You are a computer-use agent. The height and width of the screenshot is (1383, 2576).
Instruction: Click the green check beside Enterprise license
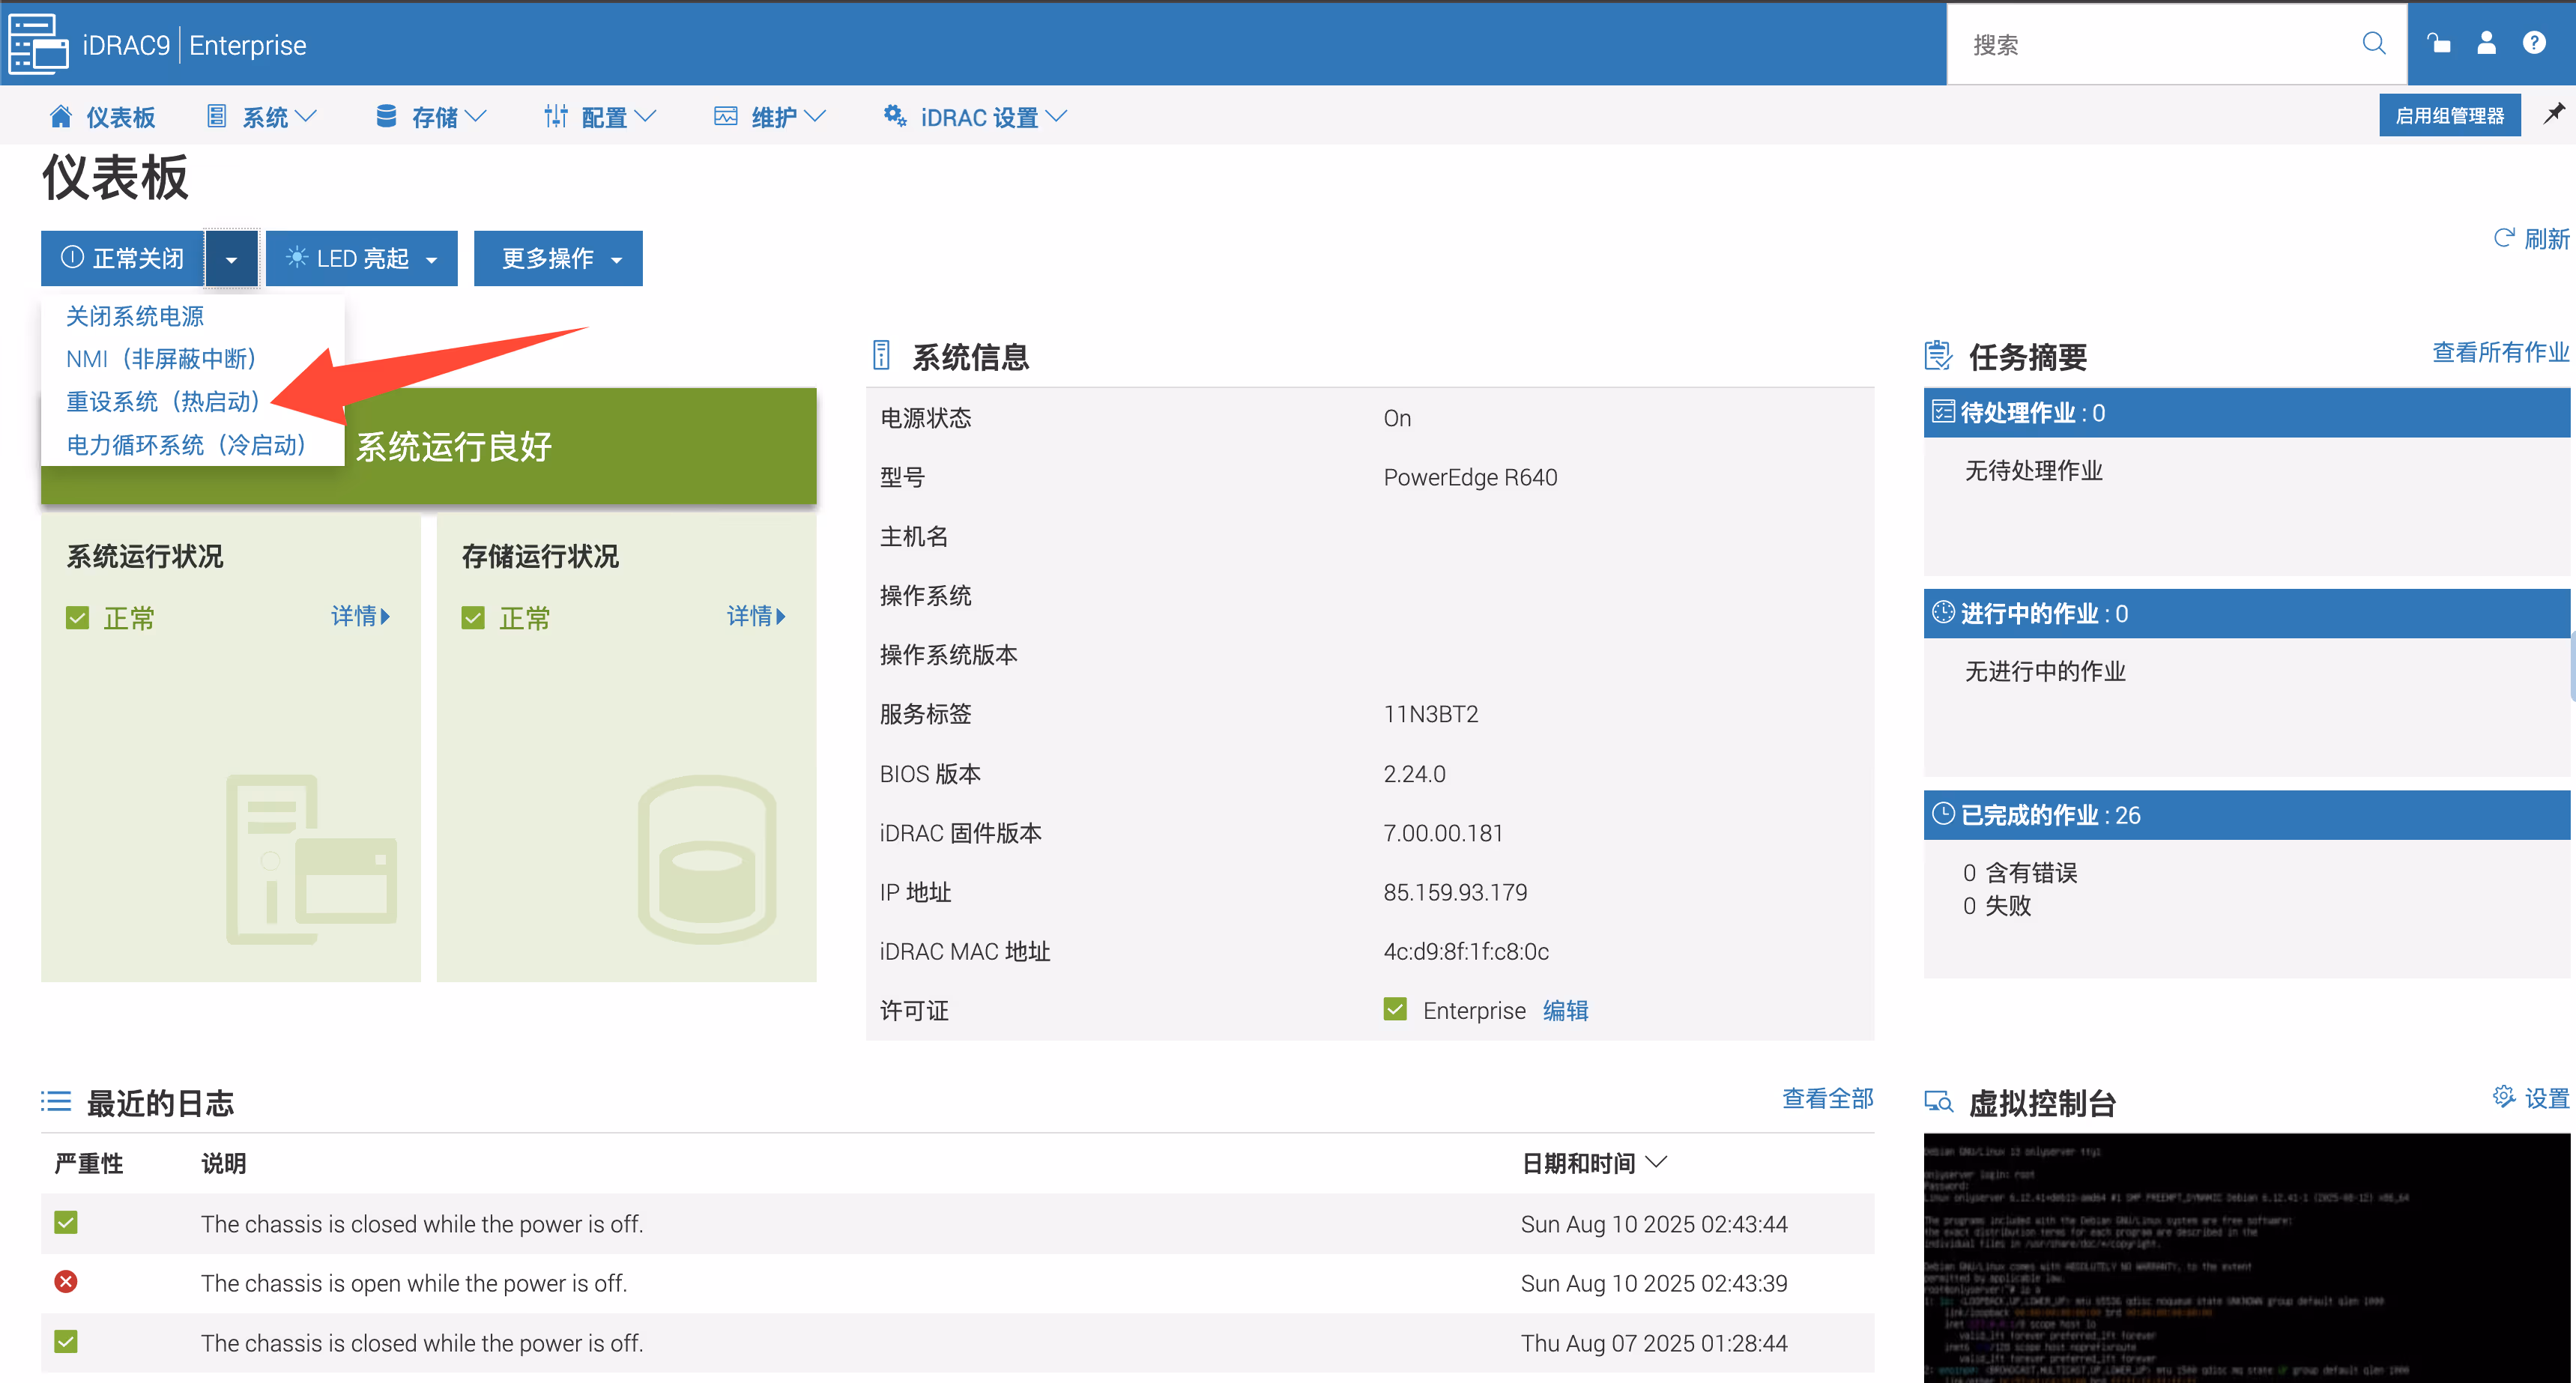1395,1009
